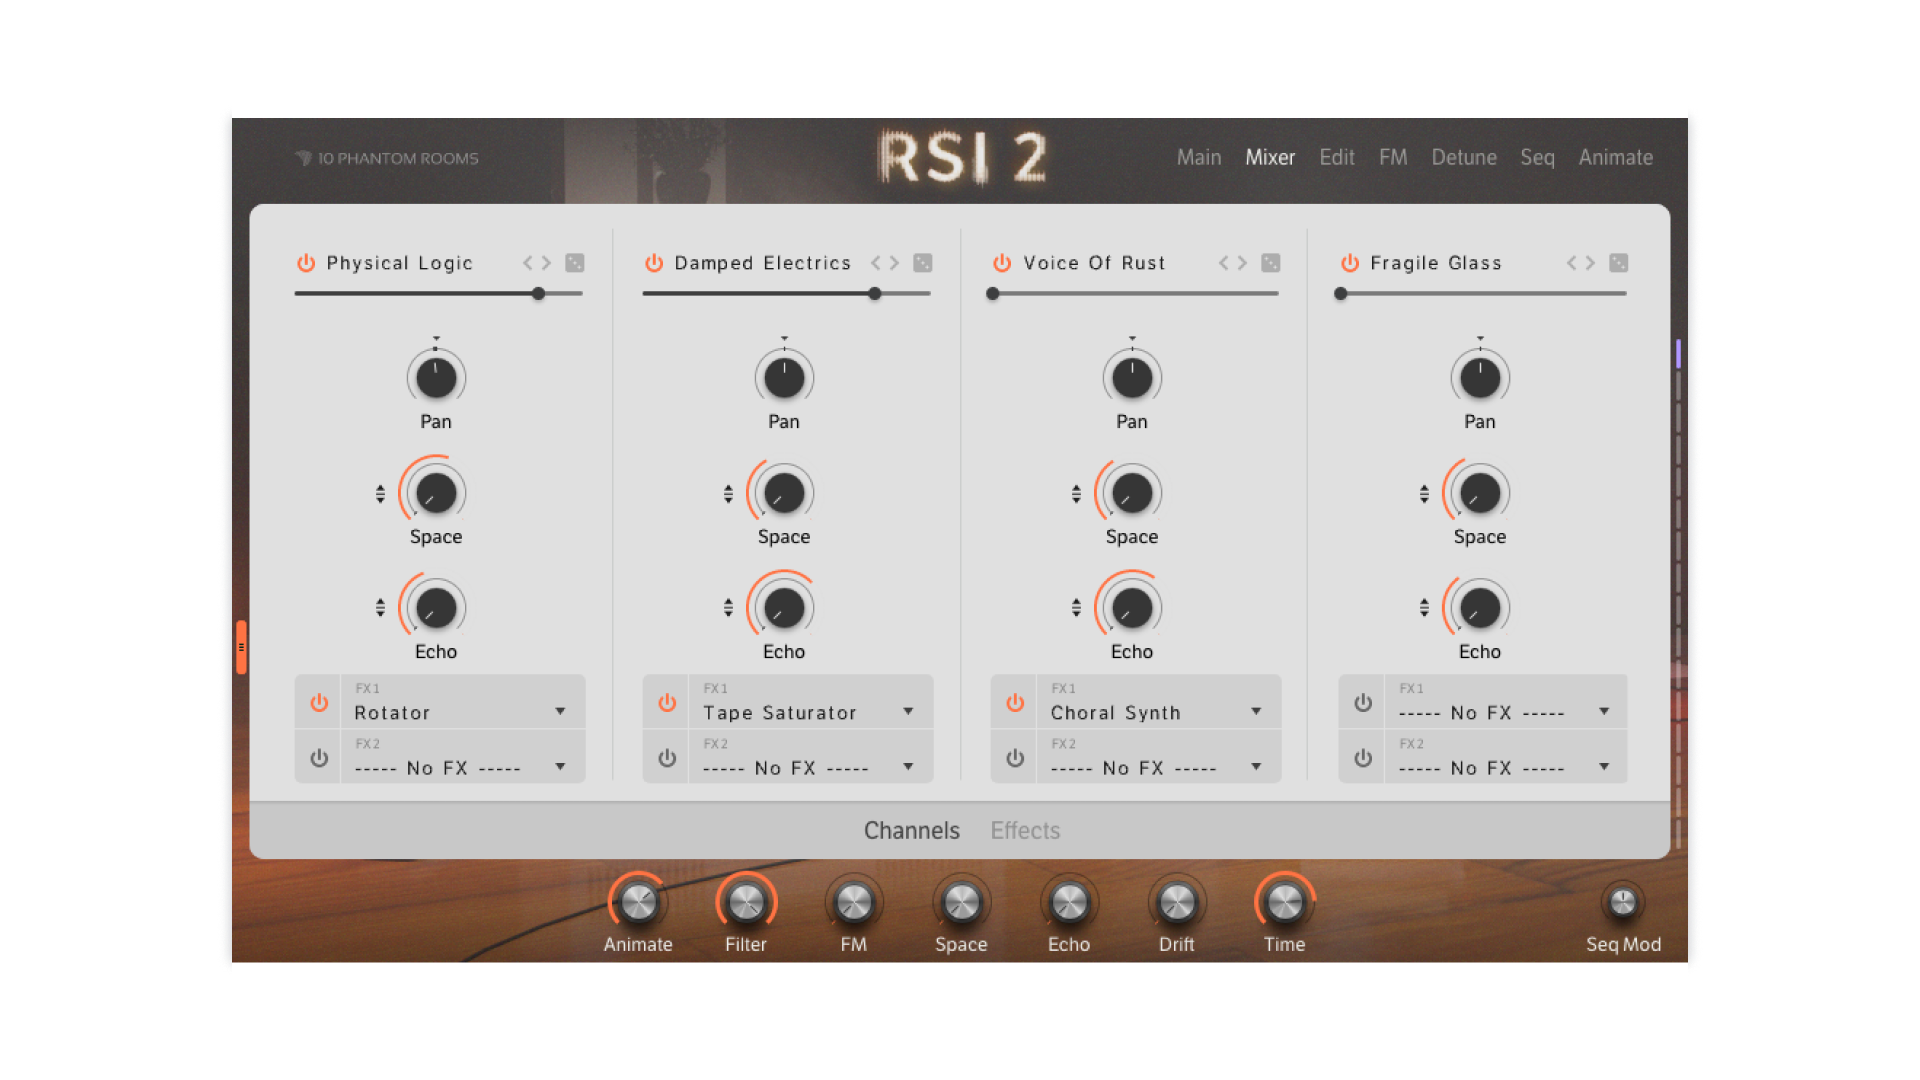Click the Pan knob on Voice Of Rust
The width and height of the screenshot is (1920, 1080).
click(1131, 377)
